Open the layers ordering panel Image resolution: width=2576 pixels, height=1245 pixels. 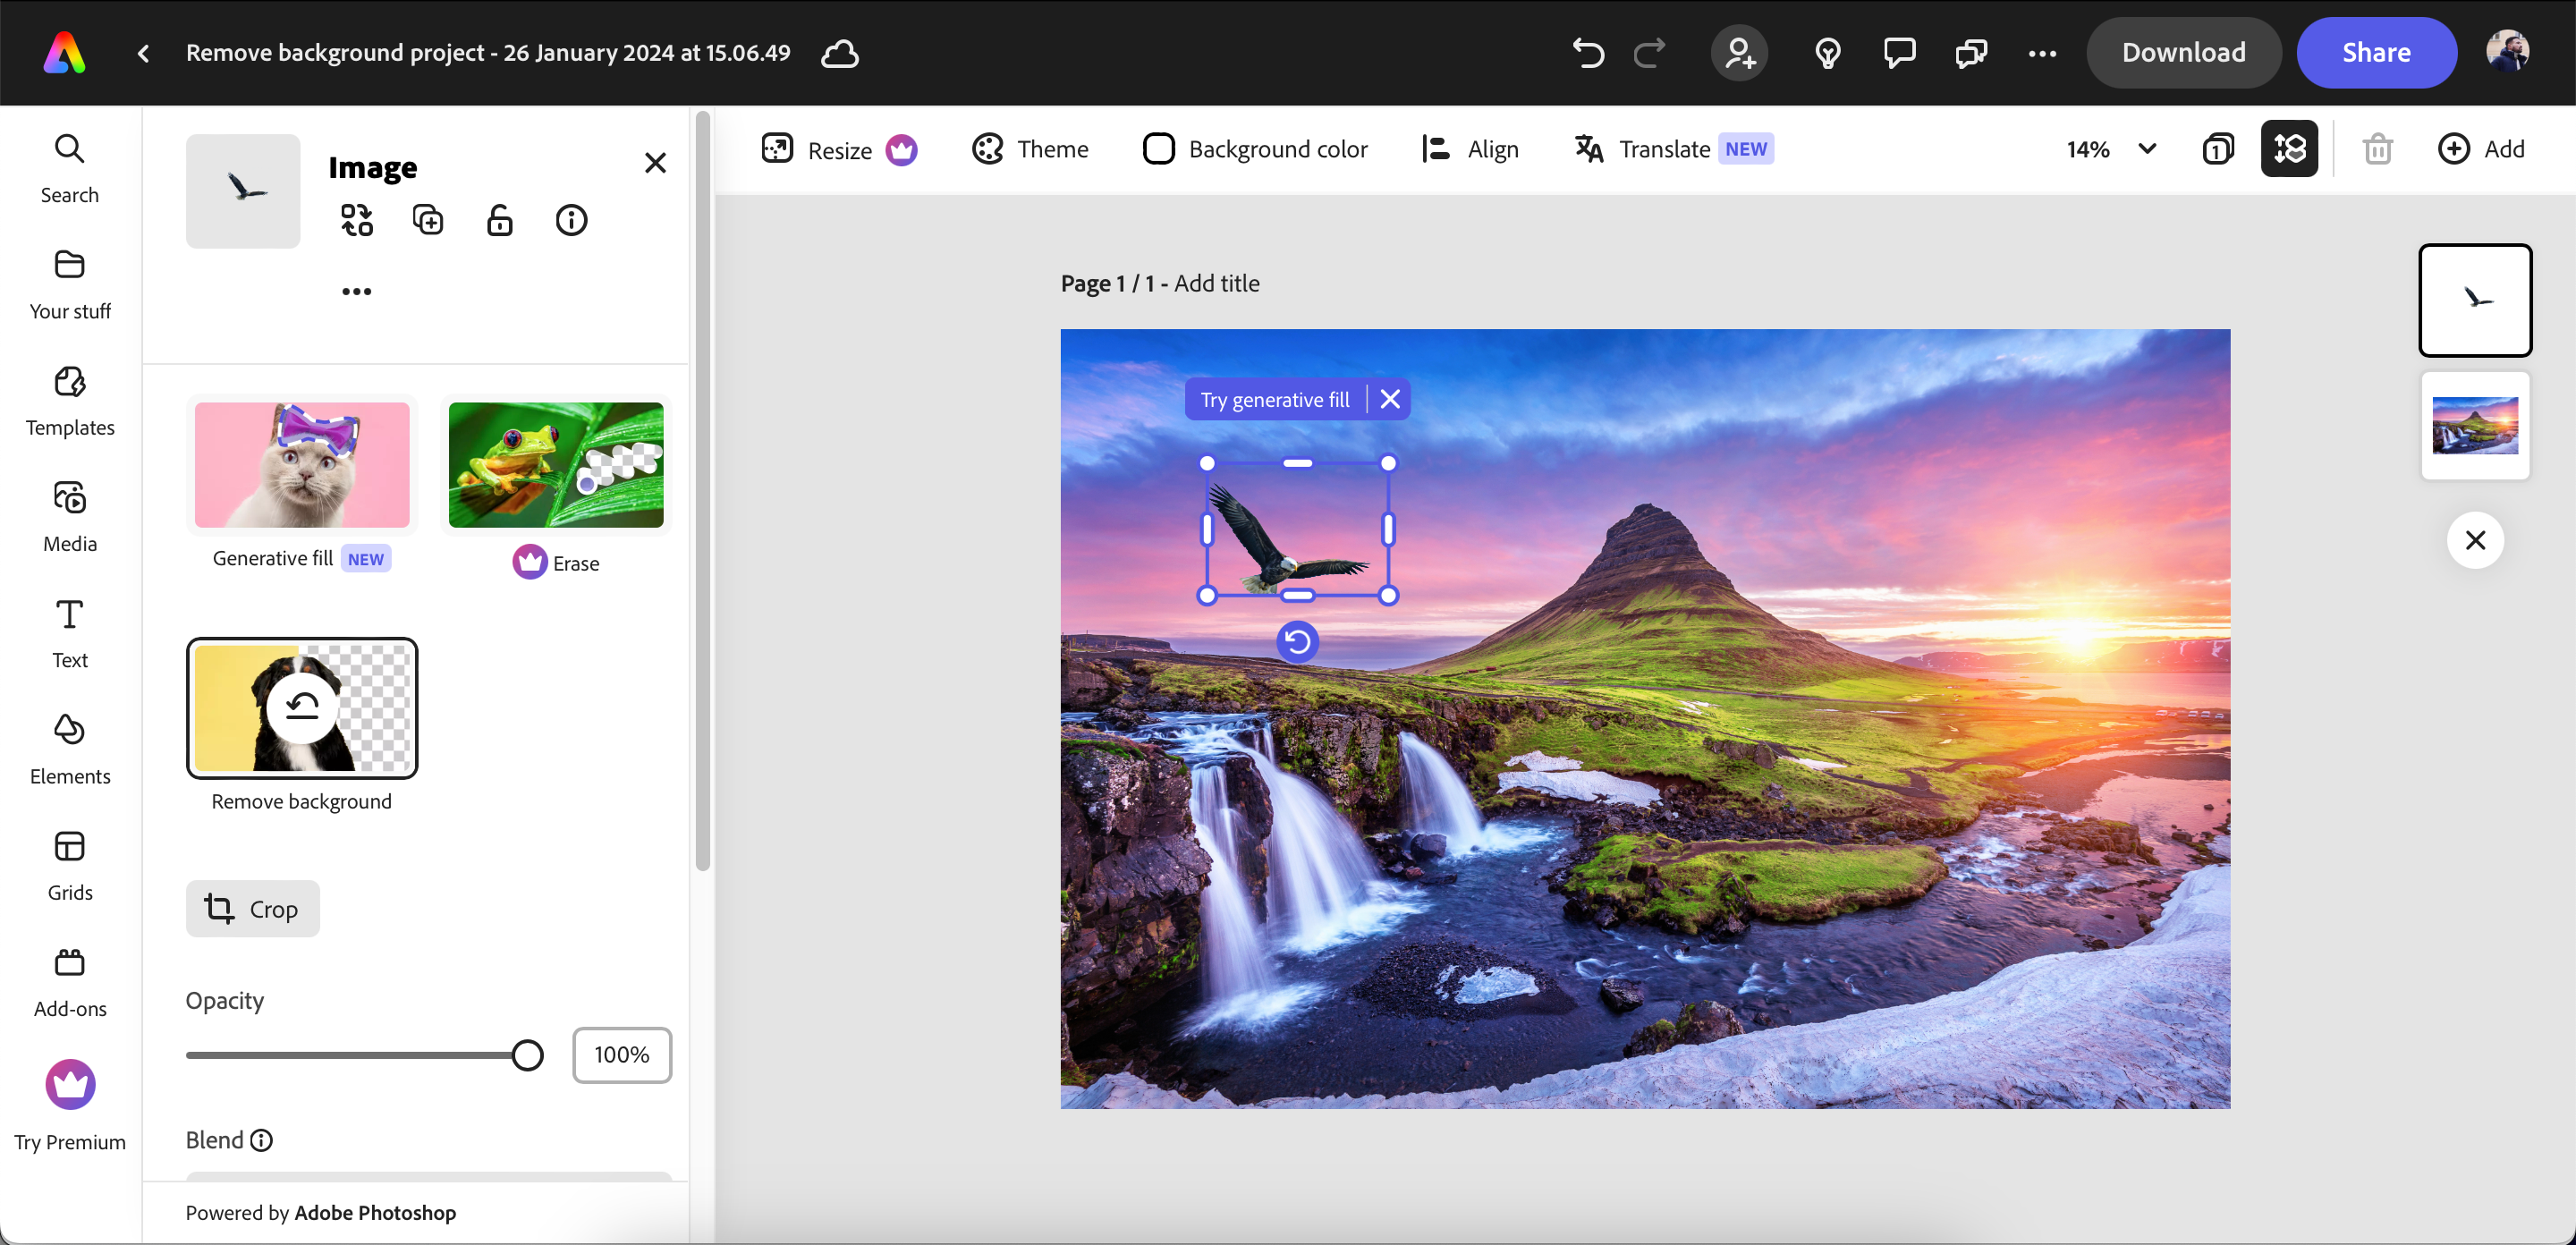(2289, 148)
